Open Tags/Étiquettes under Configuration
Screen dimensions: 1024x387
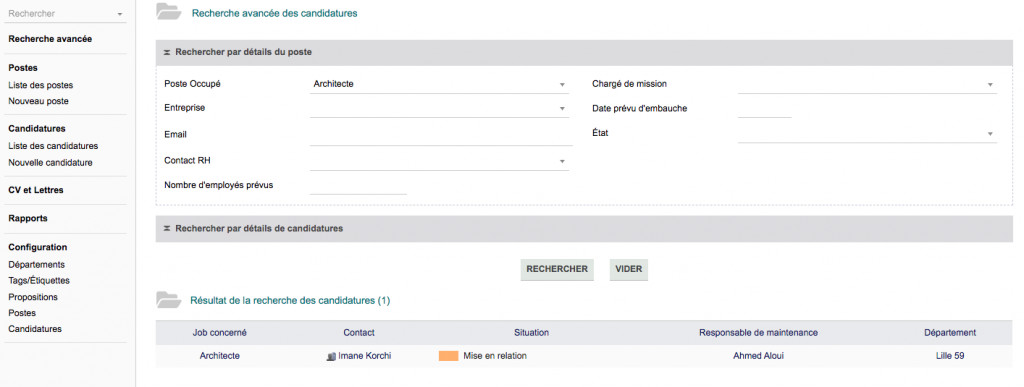point(39,281)
